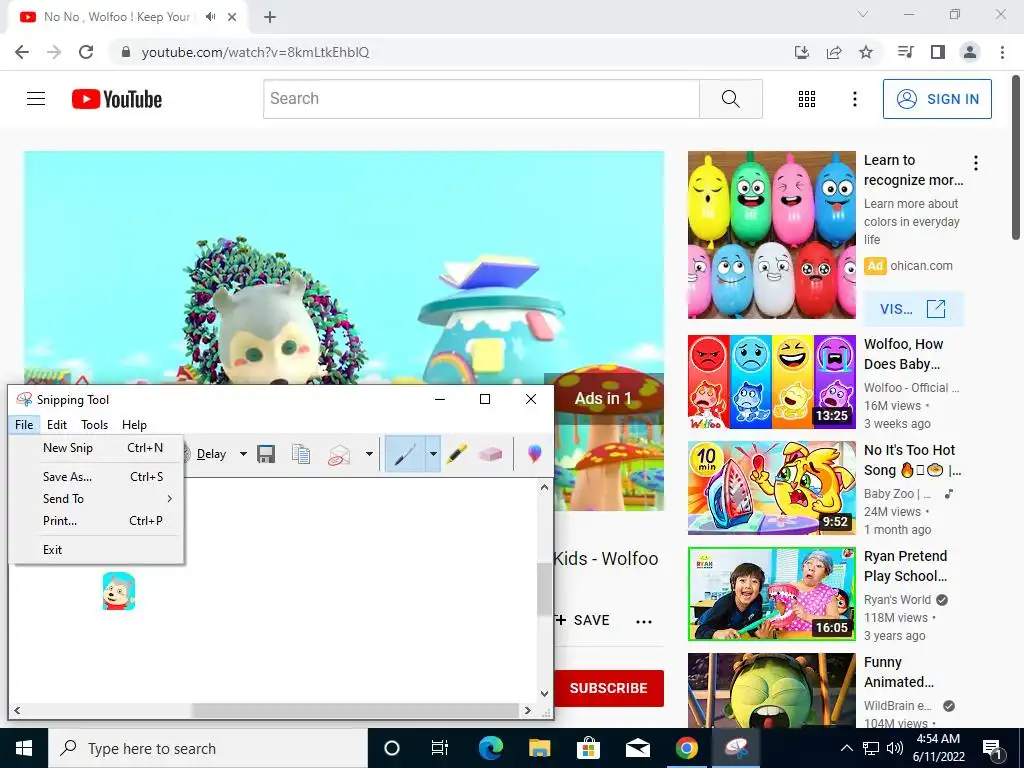Open the Windows Start menu
The height and width of the screenshot is (768, 1024).
[x=24, y=748]
